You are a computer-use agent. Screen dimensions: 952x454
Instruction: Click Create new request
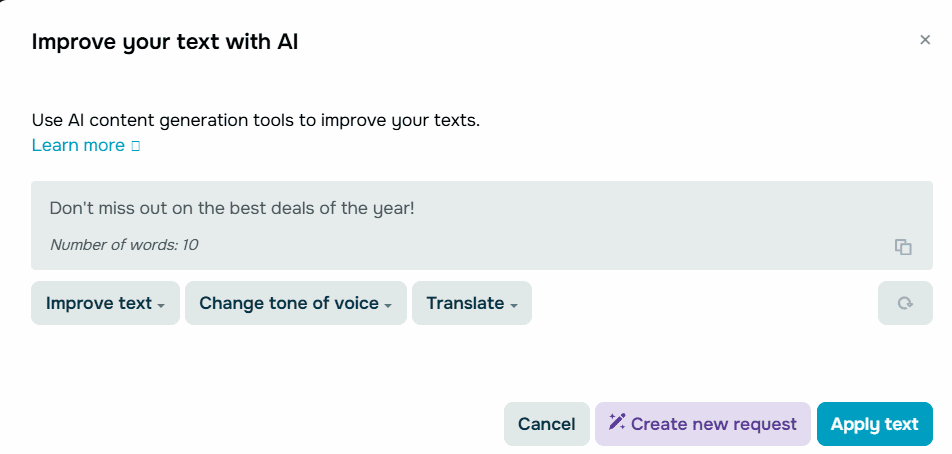pos(702,424)
